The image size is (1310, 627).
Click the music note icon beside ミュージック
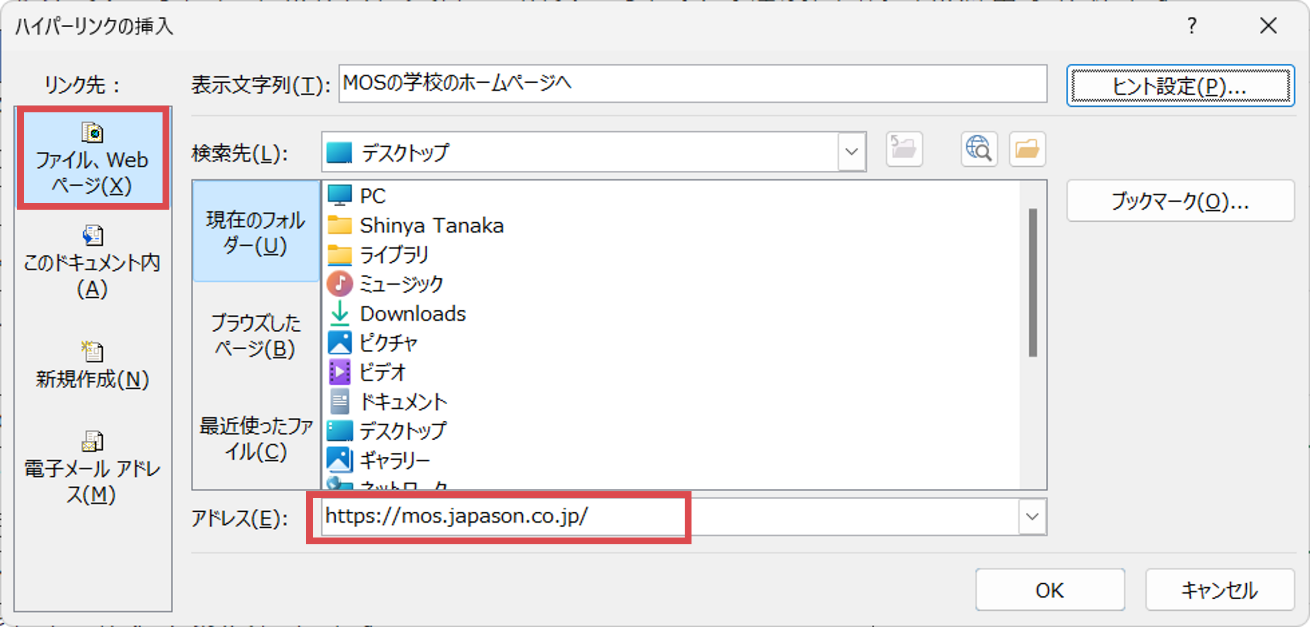point(340,284)
